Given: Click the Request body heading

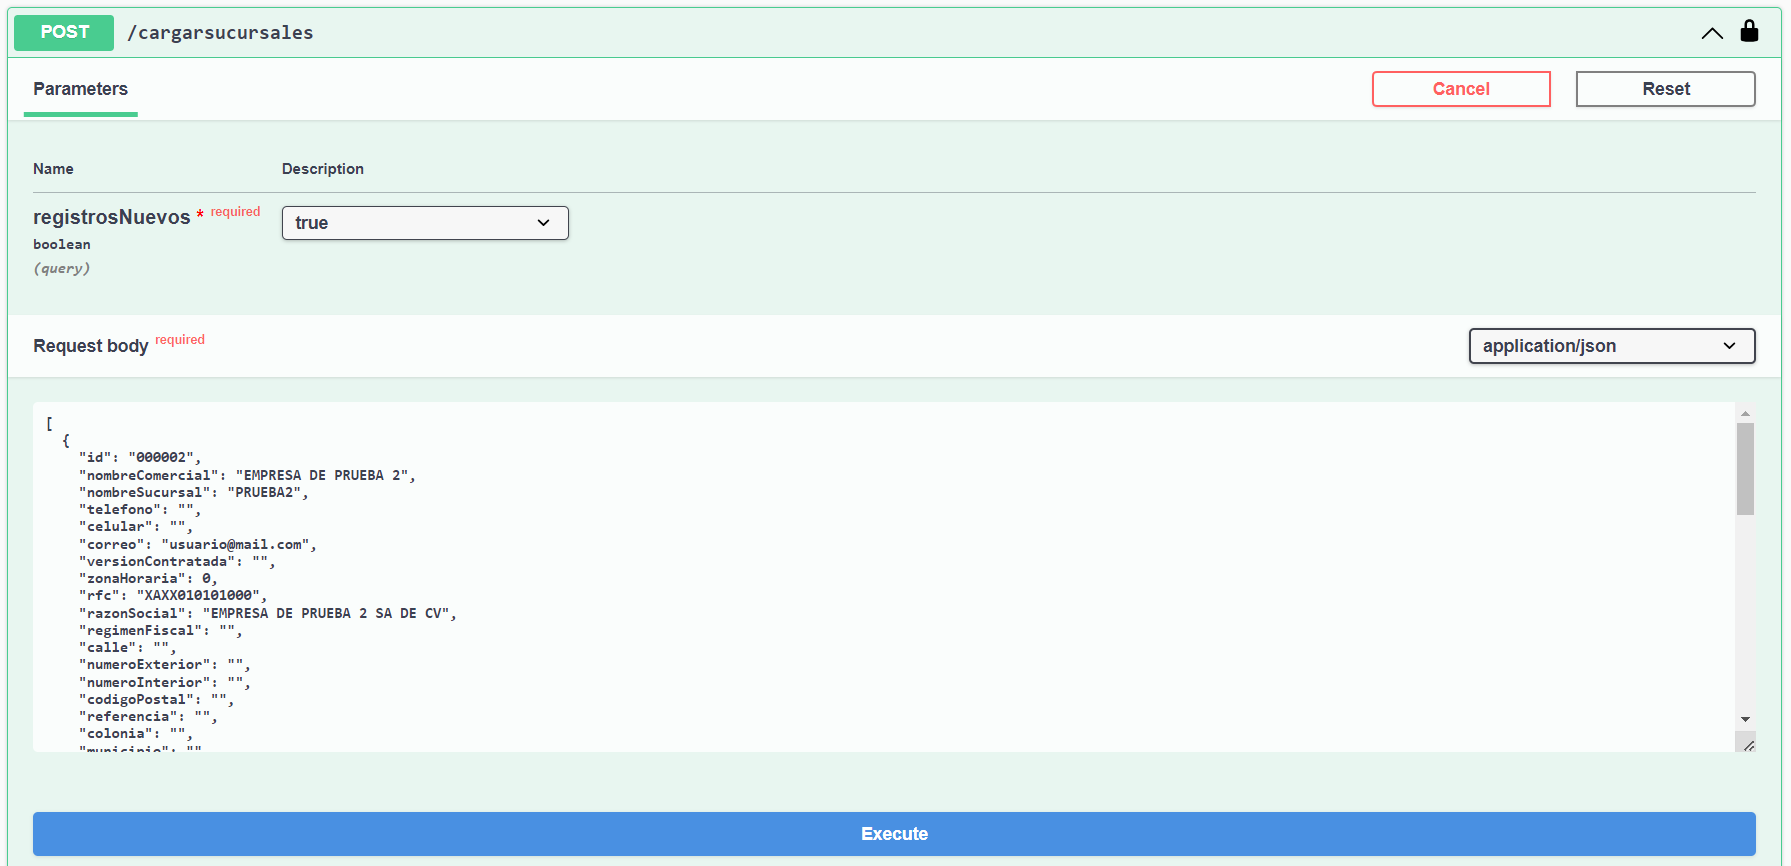Looking at the screenshot, I should click(90, 346).
